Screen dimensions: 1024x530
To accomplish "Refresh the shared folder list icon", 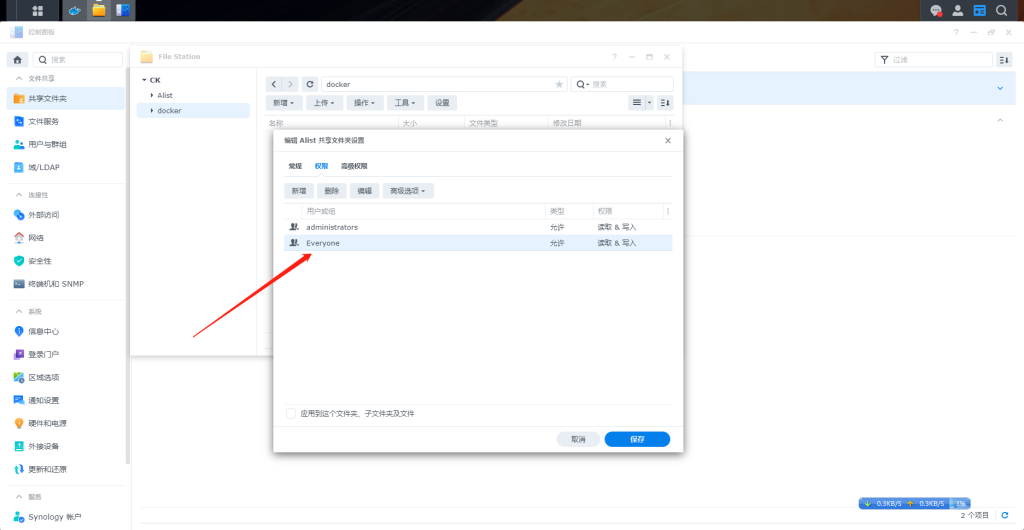I will tap(1005, 516).
